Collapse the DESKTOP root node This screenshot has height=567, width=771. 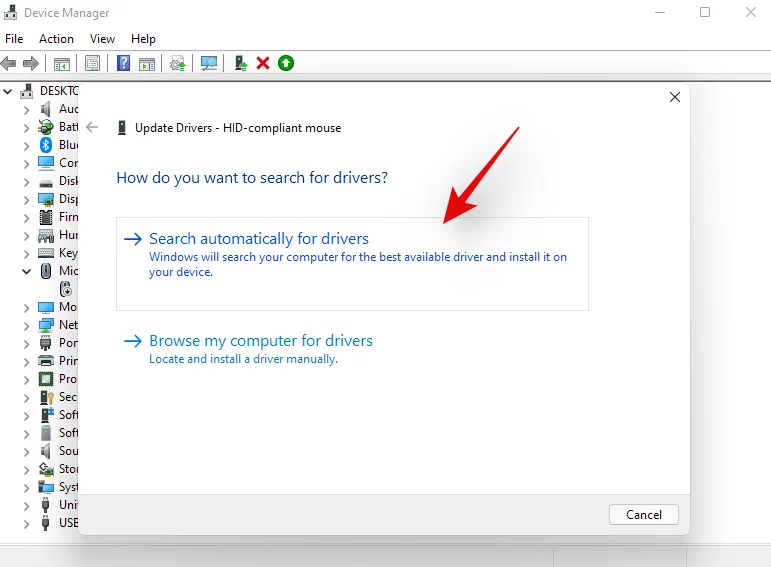[8, 91]
